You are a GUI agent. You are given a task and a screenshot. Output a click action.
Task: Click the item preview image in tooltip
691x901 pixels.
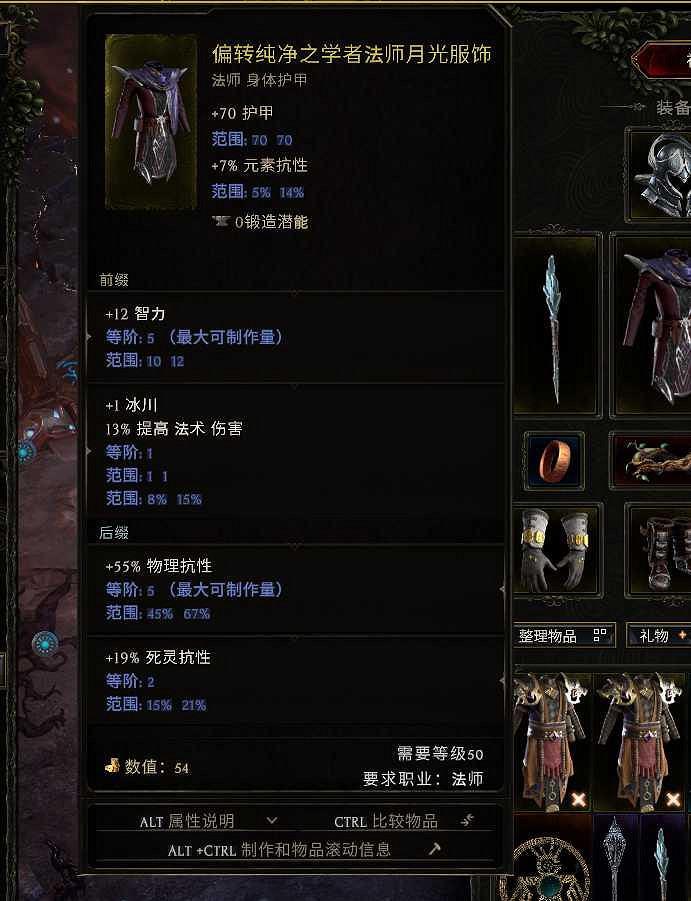(151, 122)
